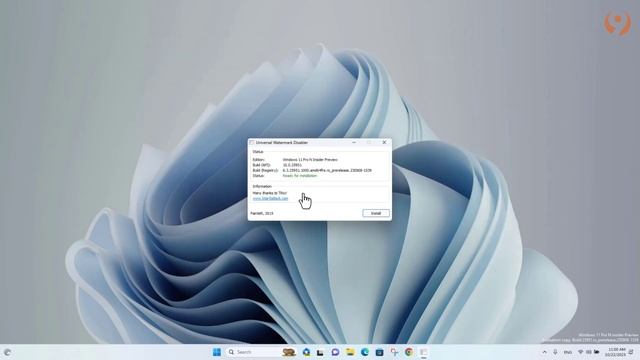The height and width of the screenshot is (360, 640).
Task: Minimize the Universal Watermark Disabler window
Action: [354, 142]
